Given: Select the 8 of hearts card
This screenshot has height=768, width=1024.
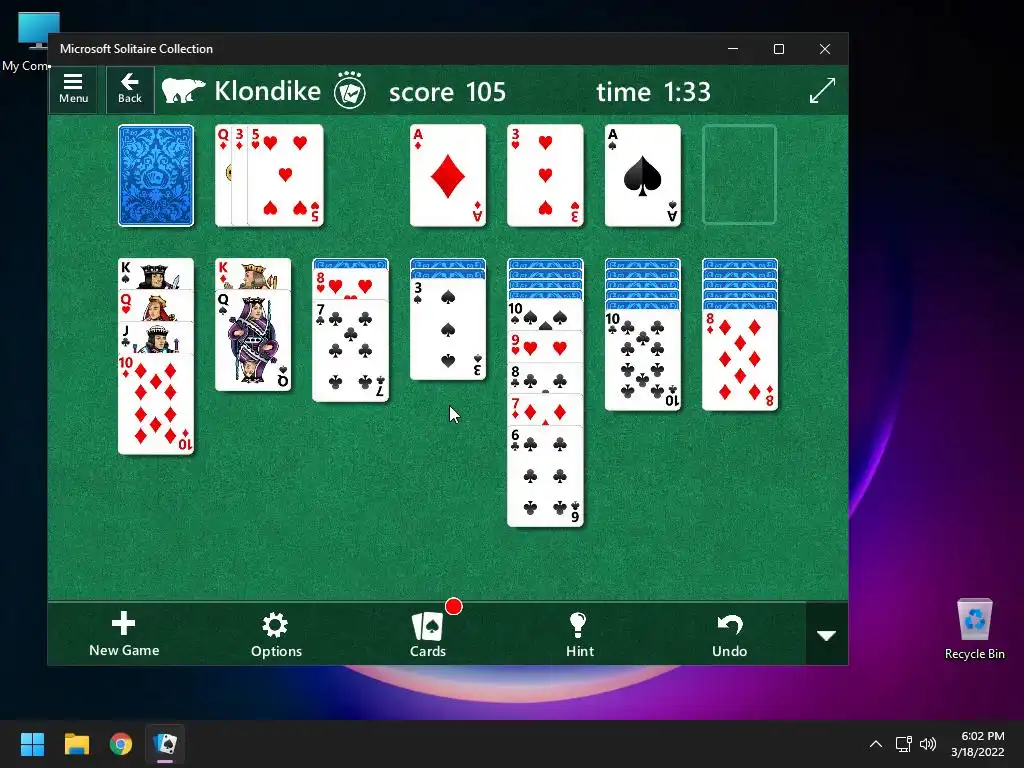Looking at the screenshot, I should pos(350,285).
